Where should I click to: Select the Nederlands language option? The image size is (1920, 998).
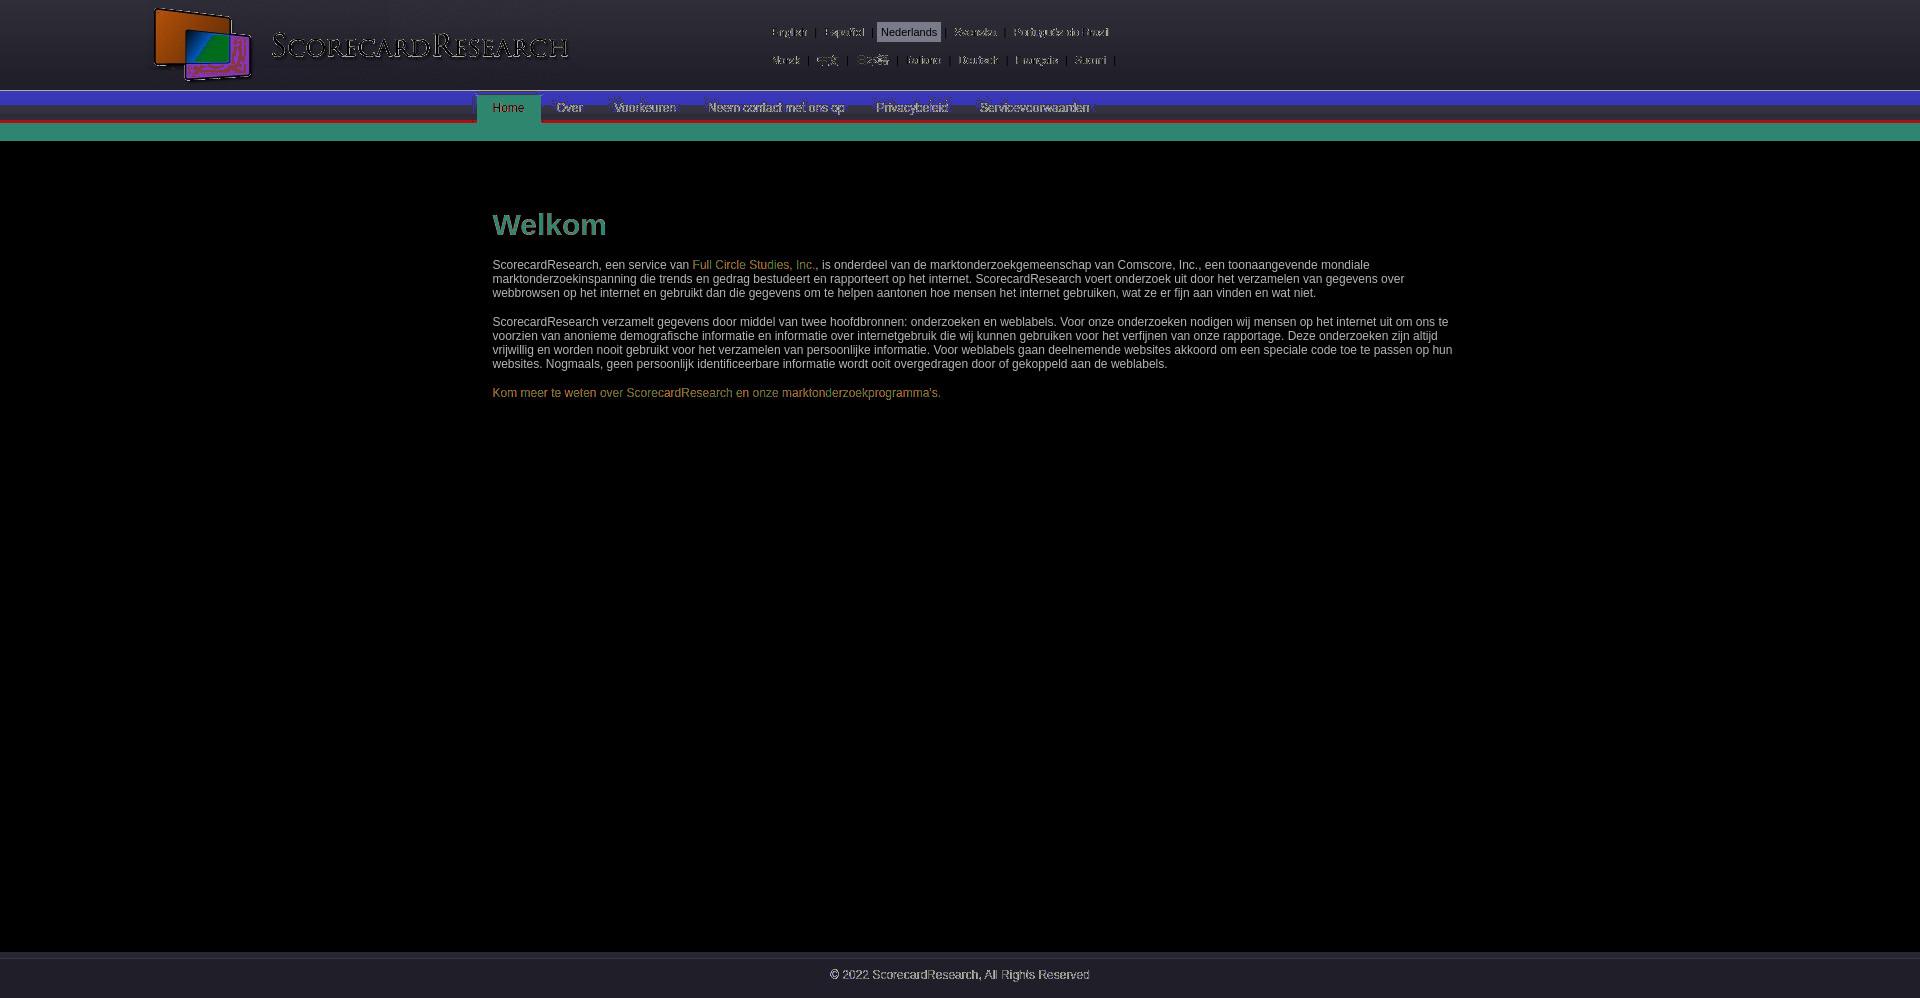coord(909,32)
